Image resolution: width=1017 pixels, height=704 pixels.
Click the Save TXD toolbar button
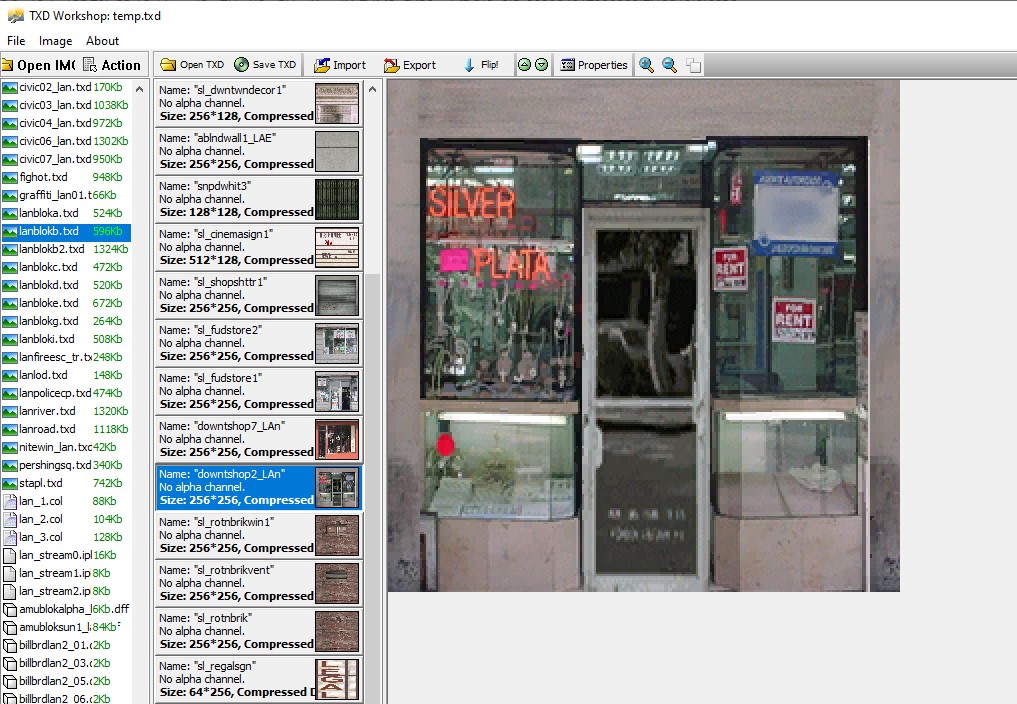[x=265, y=65]
